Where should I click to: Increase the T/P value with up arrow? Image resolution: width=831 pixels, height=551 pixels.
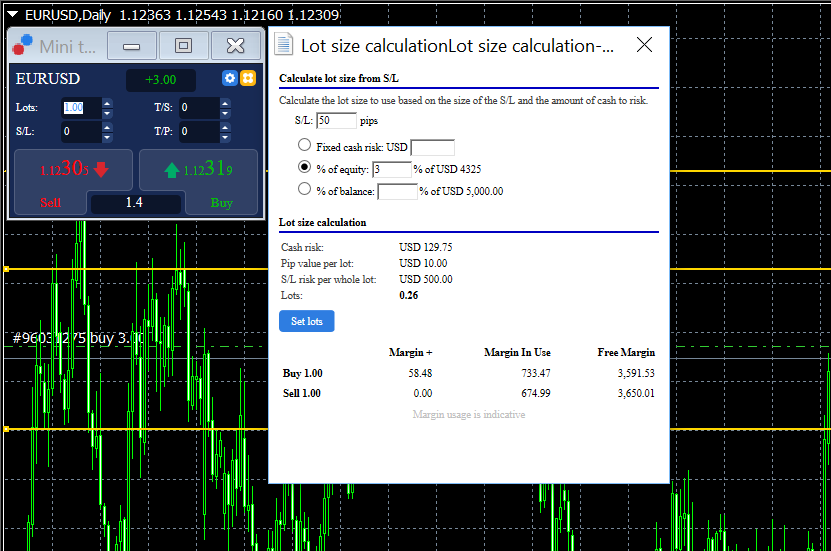(x=225, y=126)
